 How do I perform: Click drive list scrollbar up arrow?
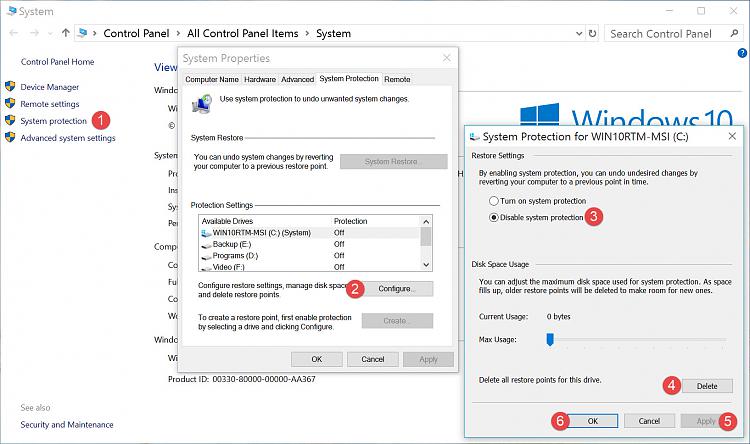426,222
